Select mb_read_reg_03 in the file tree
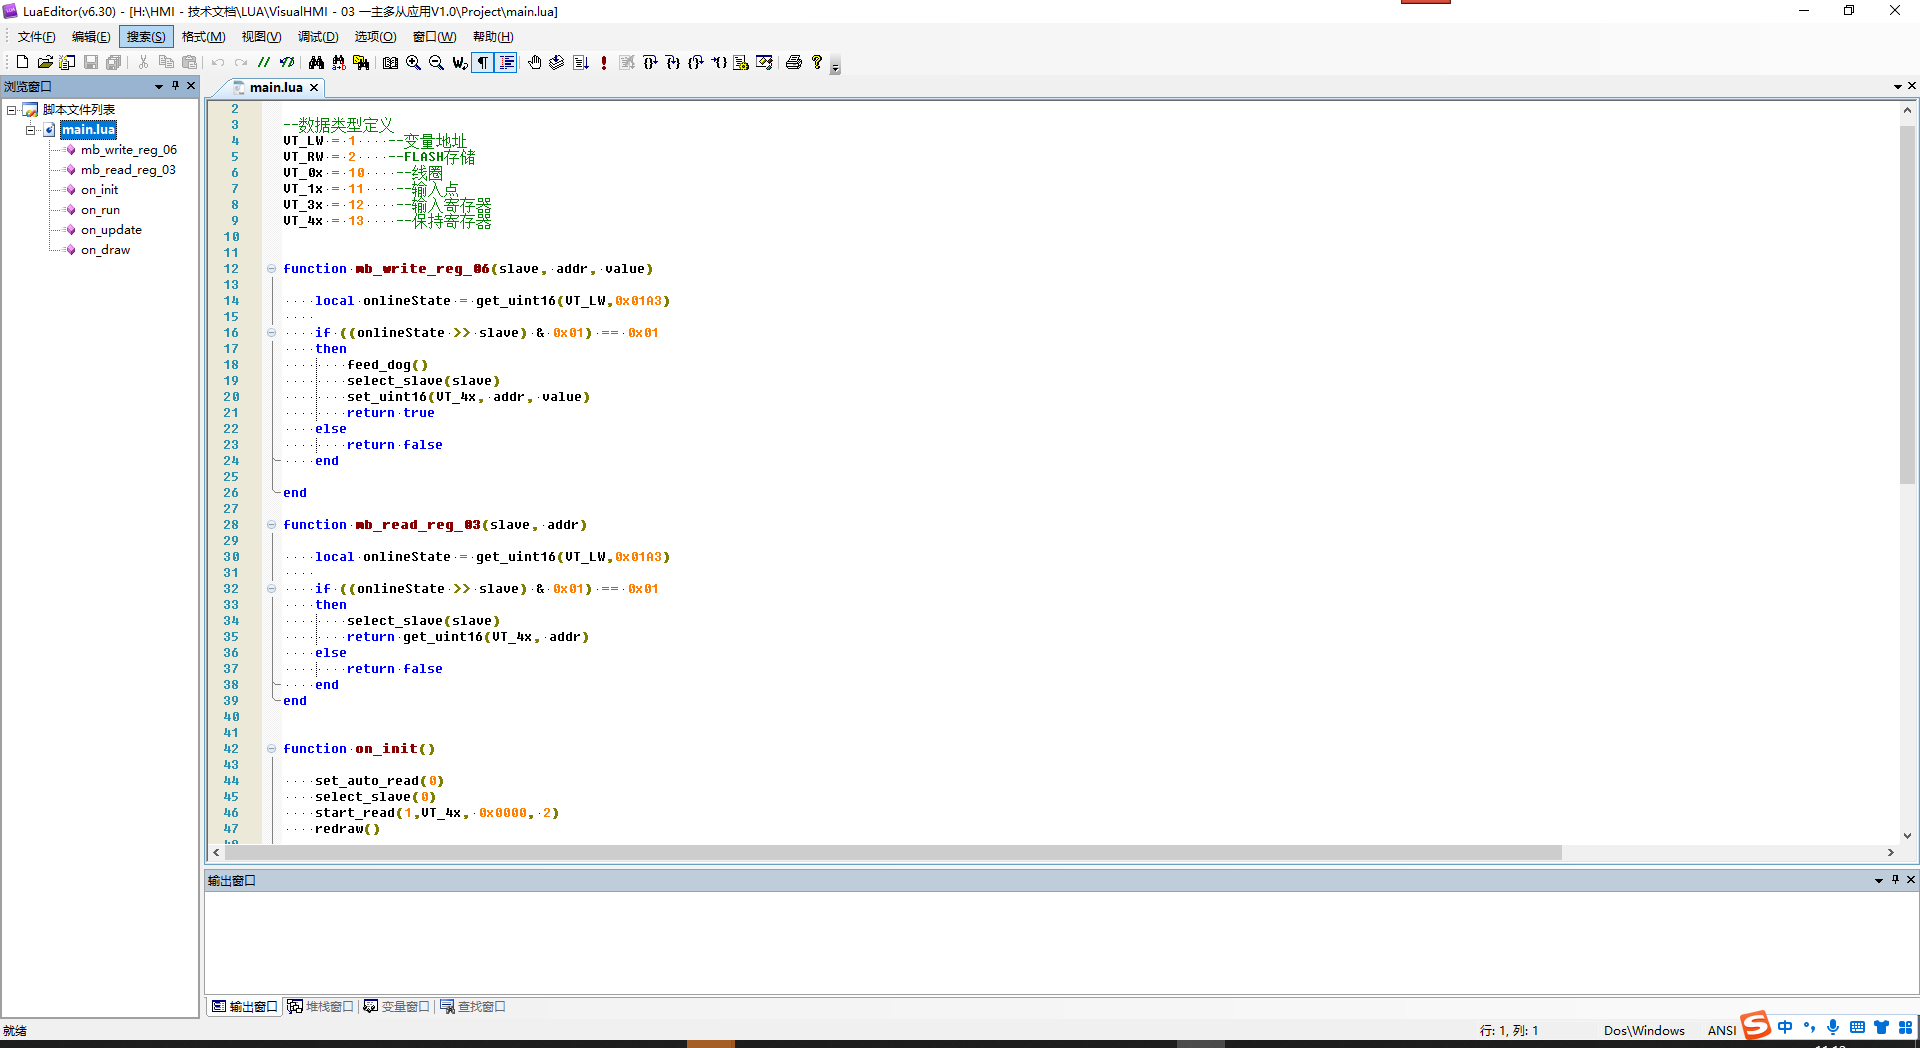1920x1048 pixels. point(128,170)
